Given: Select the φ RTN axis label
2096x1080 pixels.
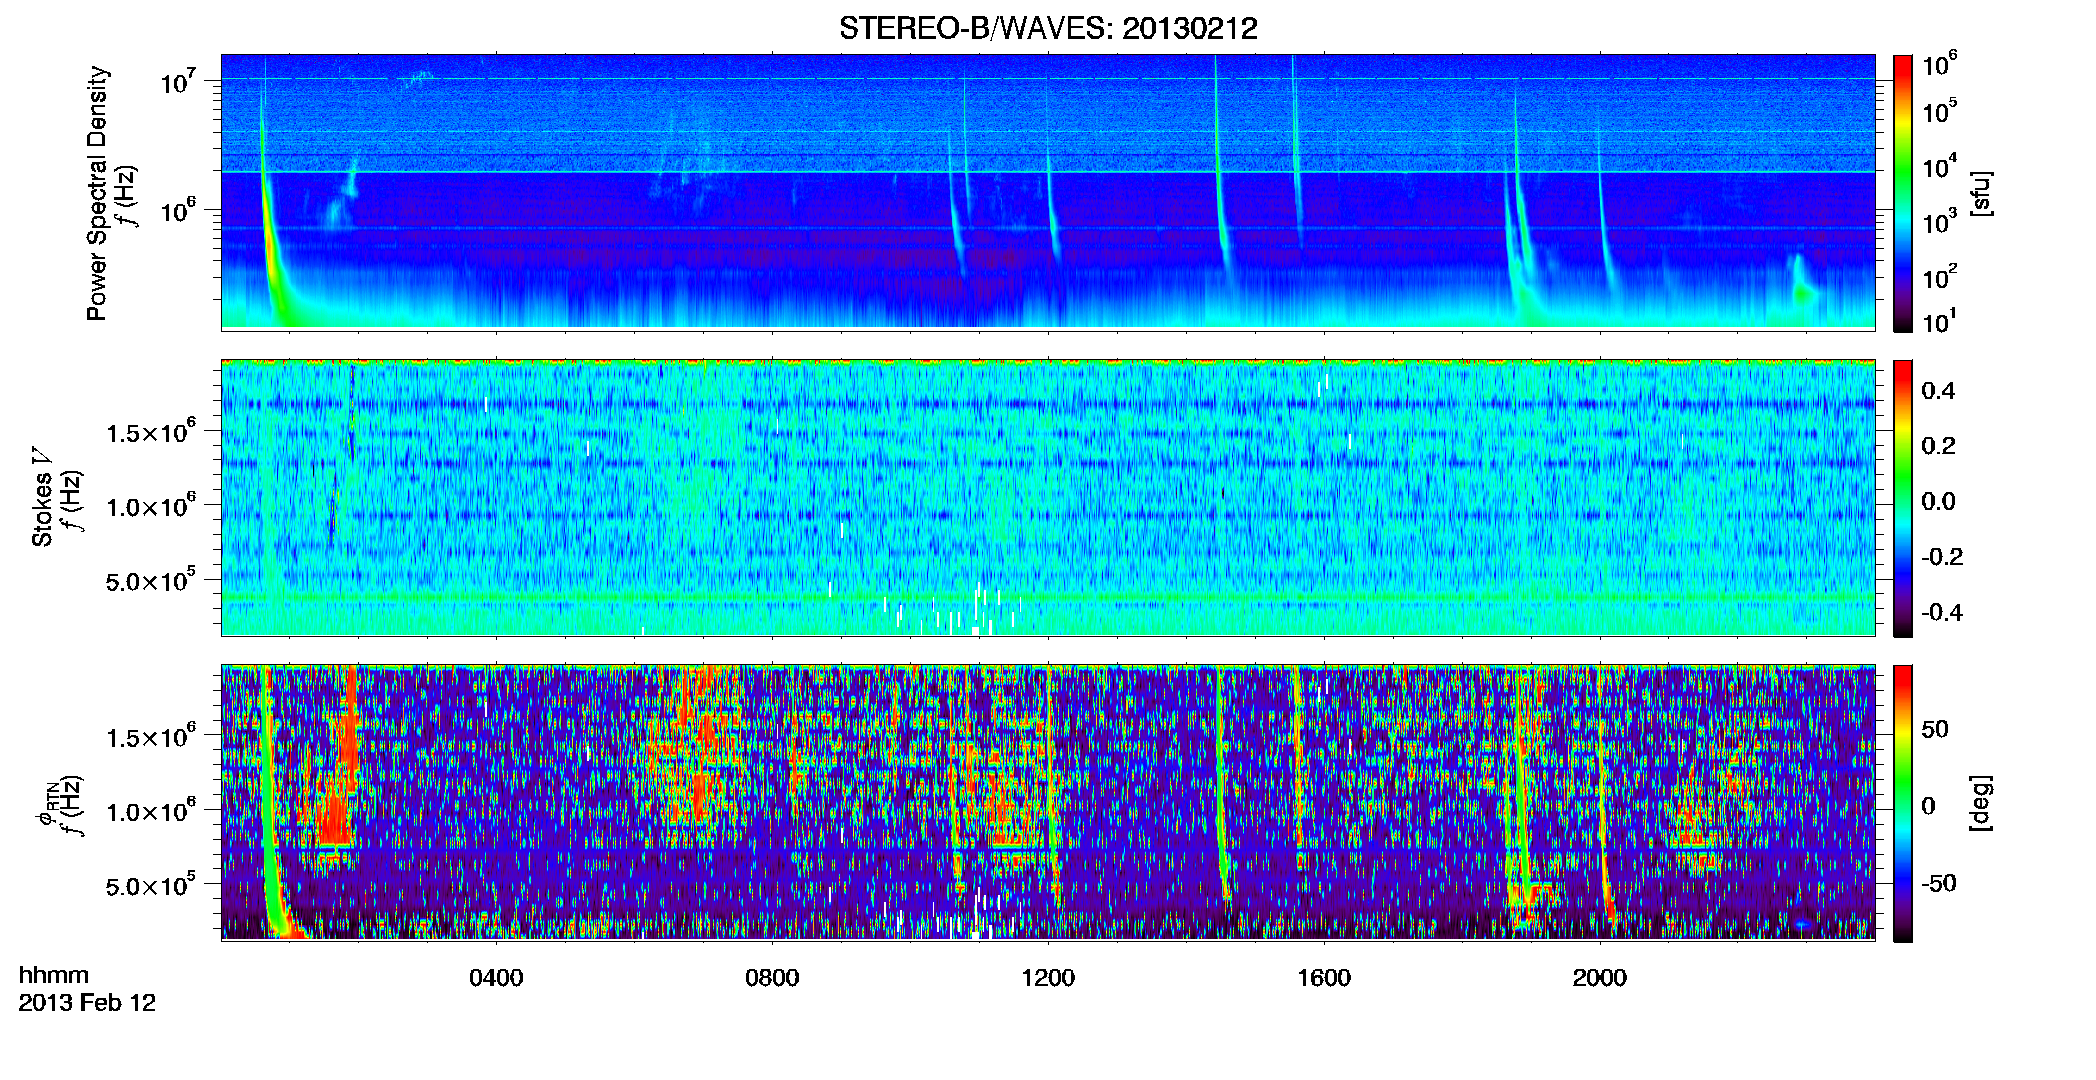Looking at the screenshot, I should (x=46, y=803).
